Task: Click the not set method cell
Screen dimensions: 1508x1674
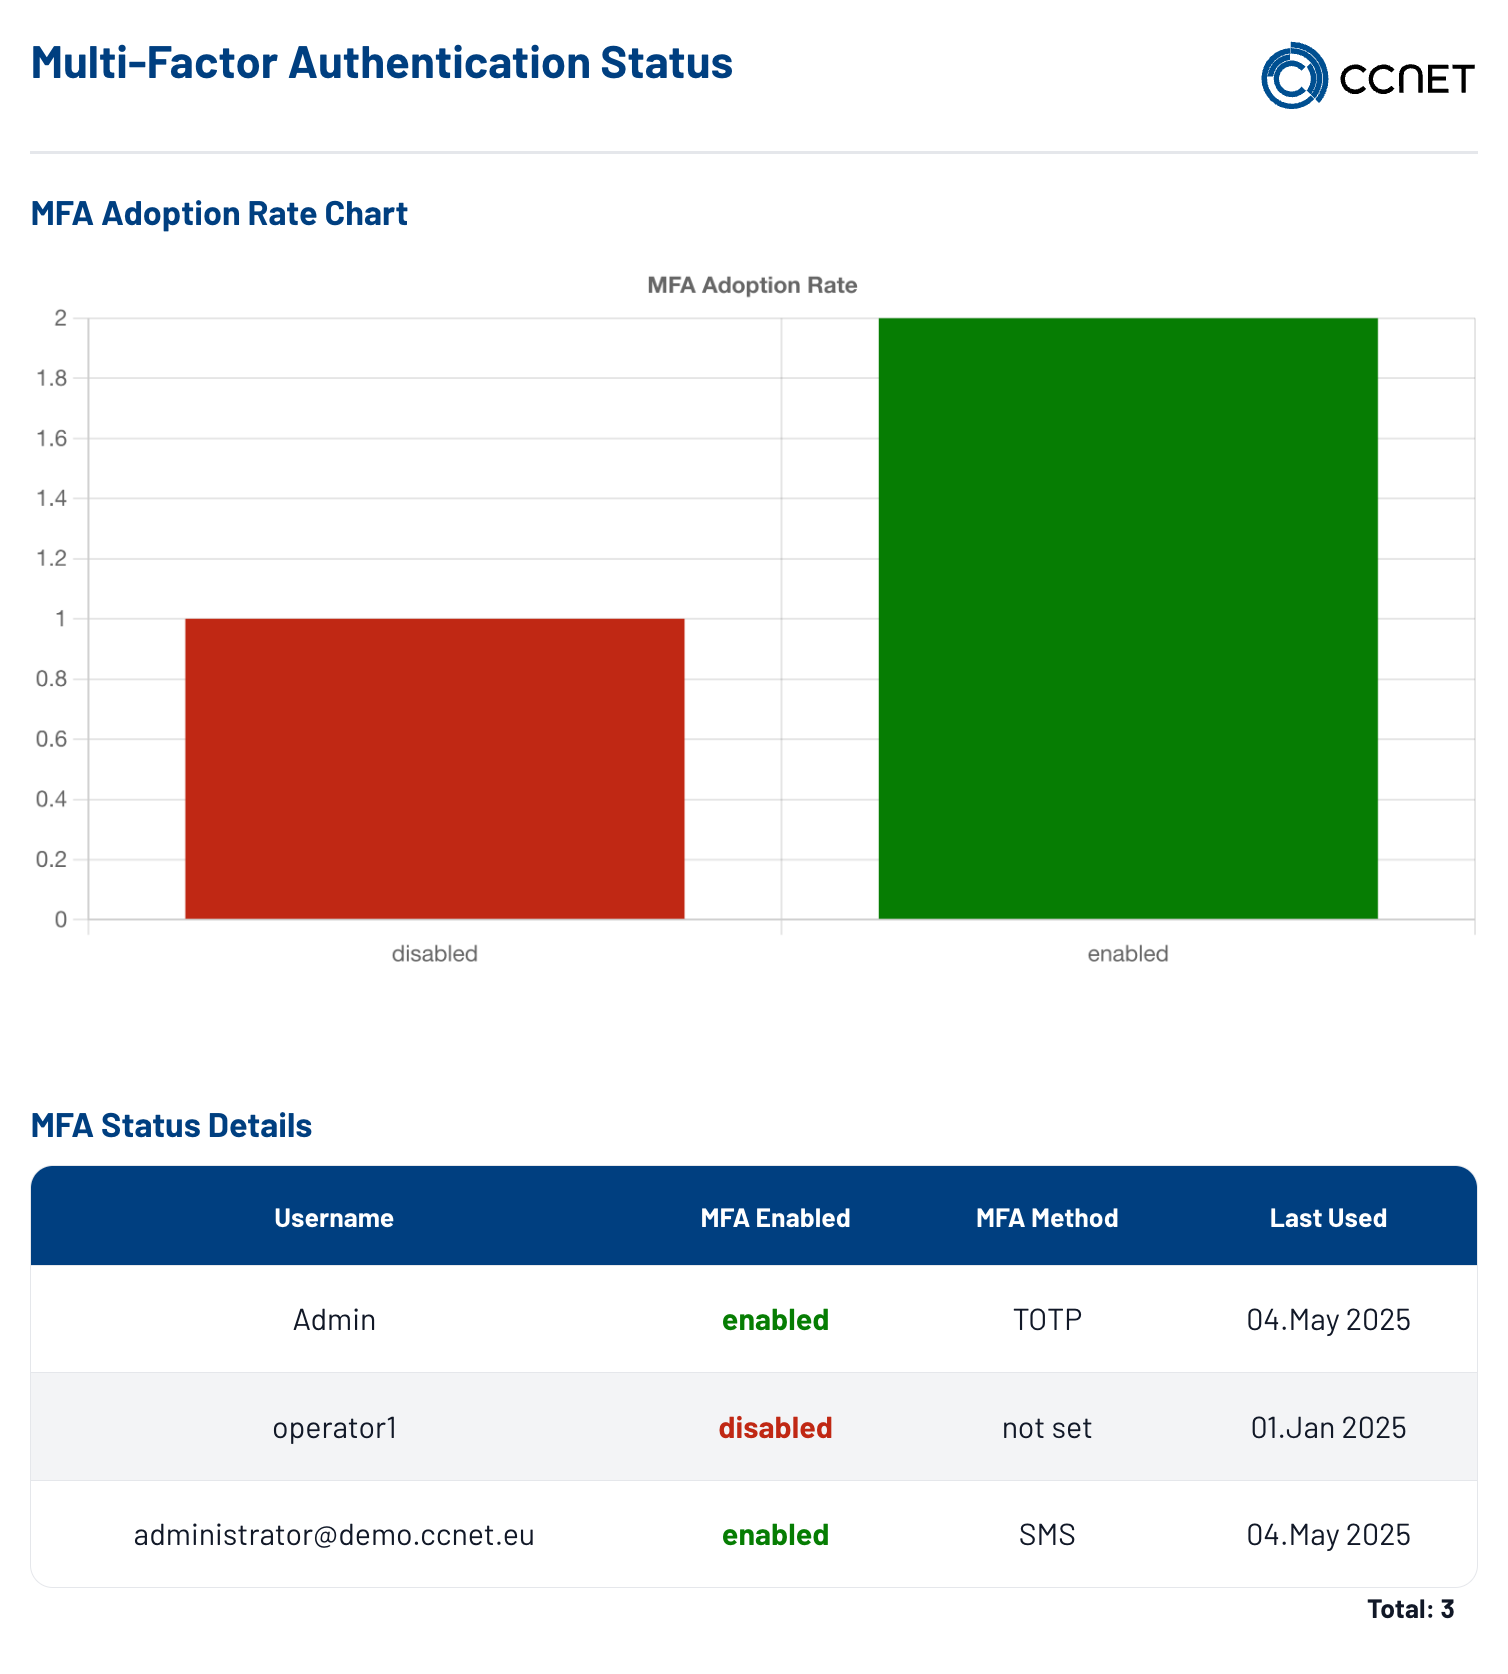Action: tap(1047, 1428)
